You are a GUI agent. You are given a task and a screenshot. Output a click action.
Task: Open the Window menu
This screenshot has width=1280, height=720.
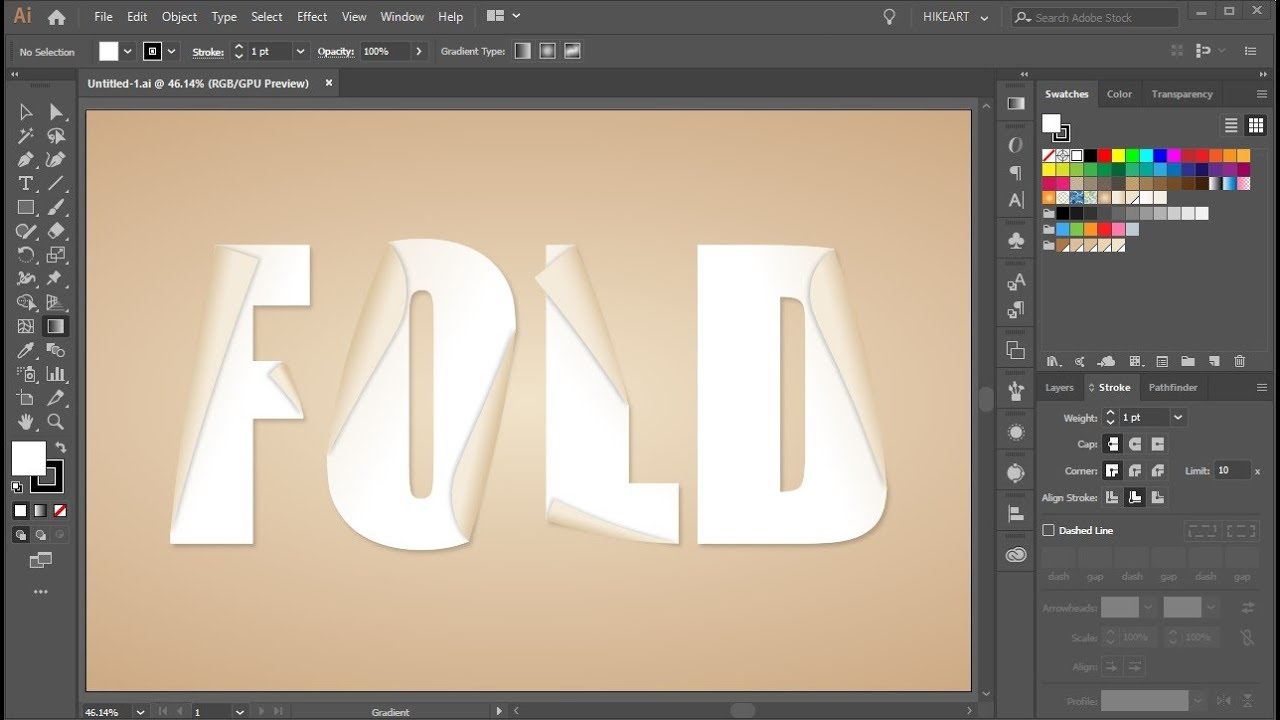[x=402, y=17]
